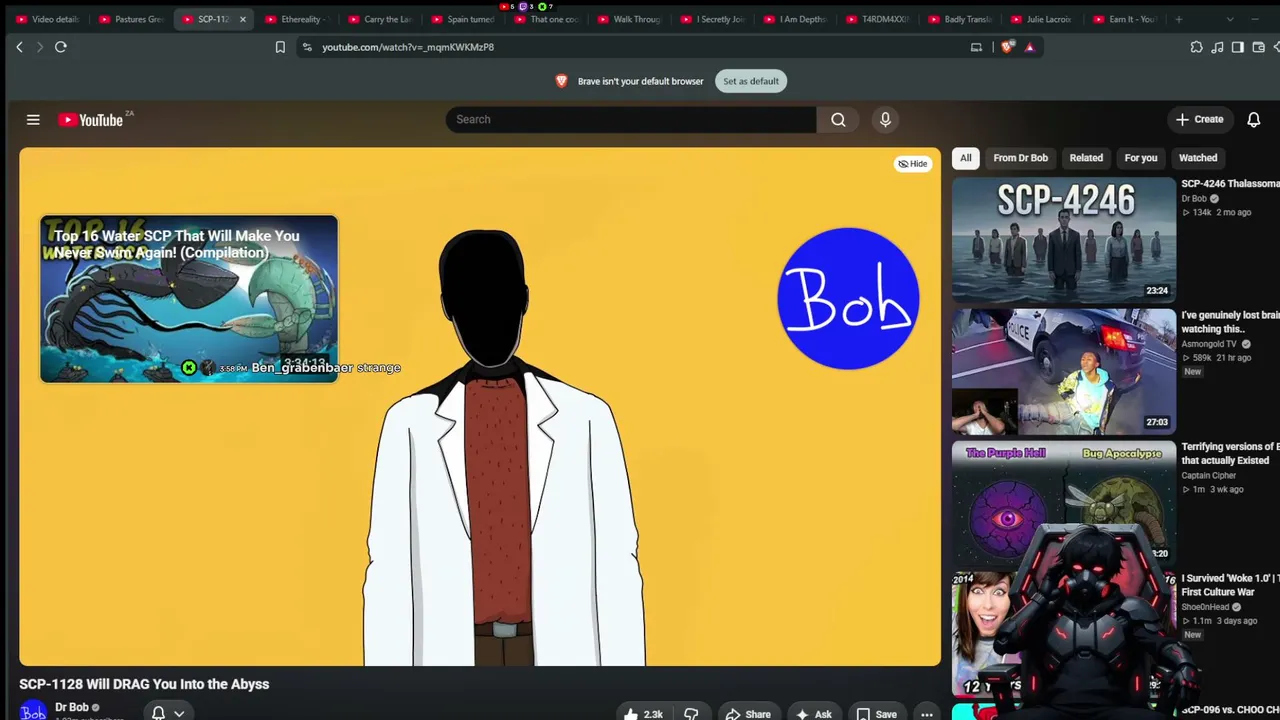The height and width of the screenshot is (720, 1280).
Task: Open a new browser tab
Action: click(1178, 19)
